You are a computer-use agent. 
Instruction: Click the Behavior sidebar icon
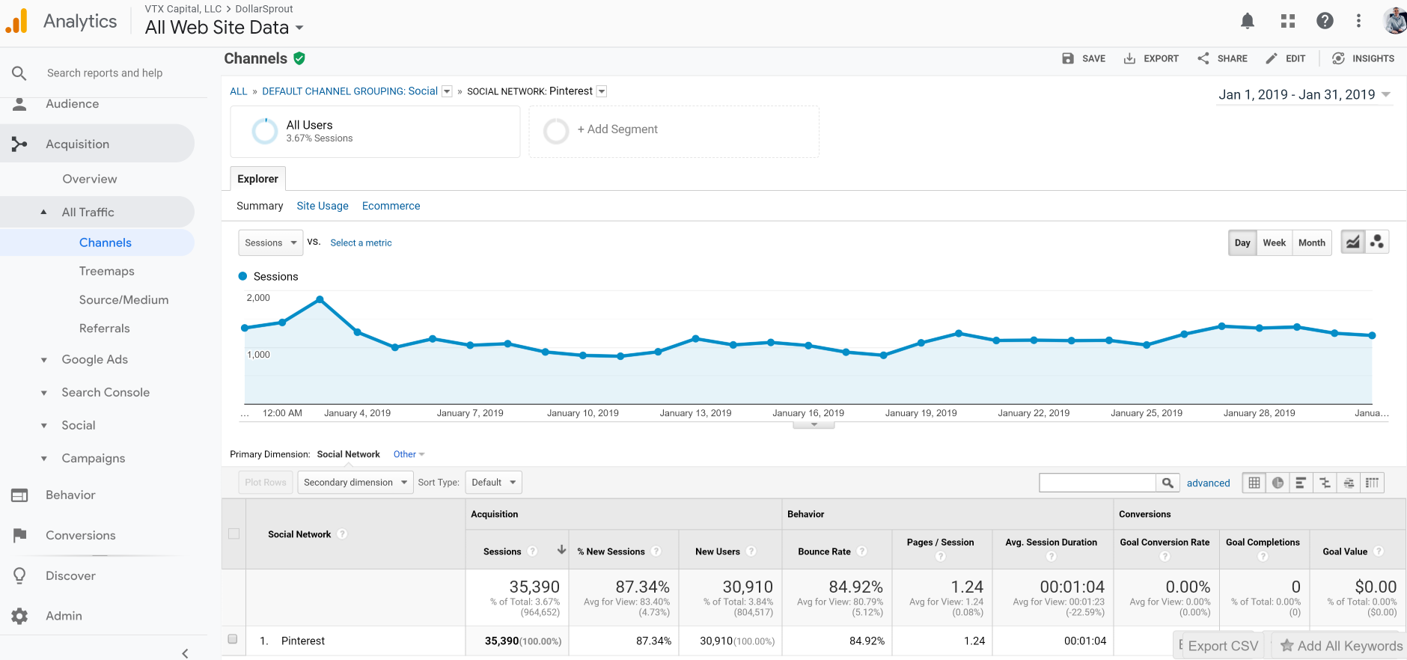coord(19,495)
